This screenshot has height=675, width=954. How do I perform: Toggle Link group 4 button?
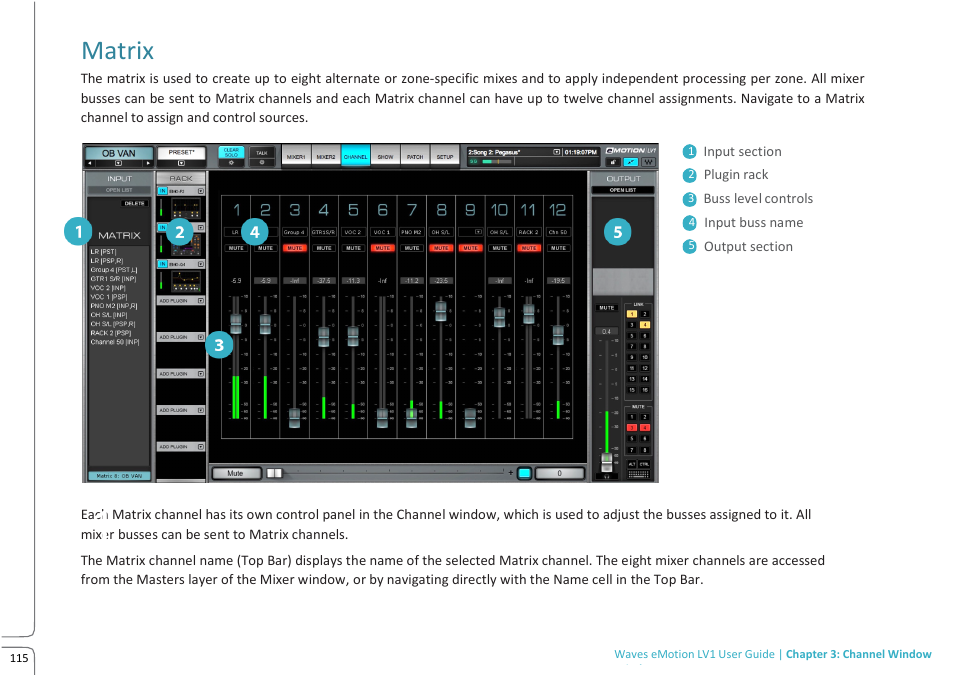click(x=644, y=325)
